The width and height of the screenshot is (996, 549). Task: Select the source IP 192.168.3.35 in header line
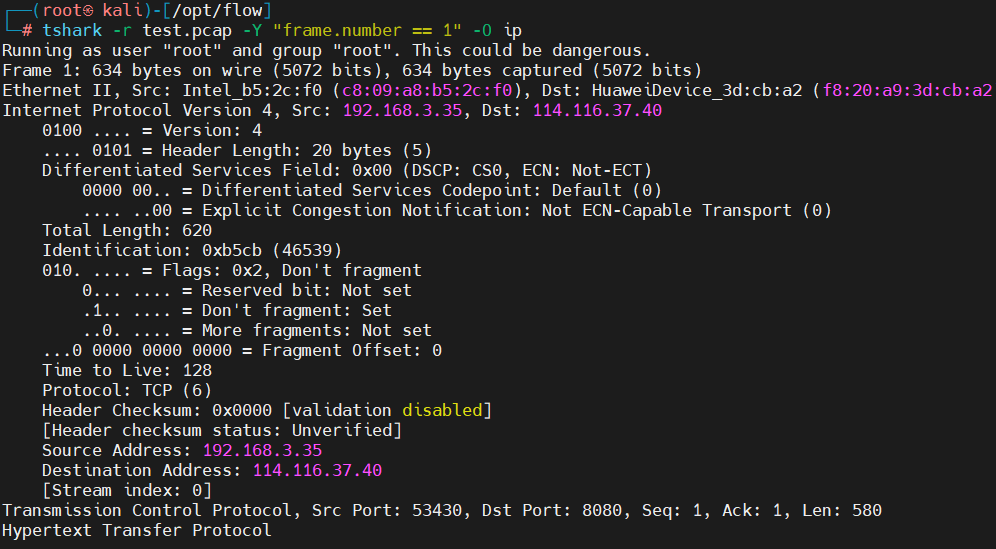403,111
